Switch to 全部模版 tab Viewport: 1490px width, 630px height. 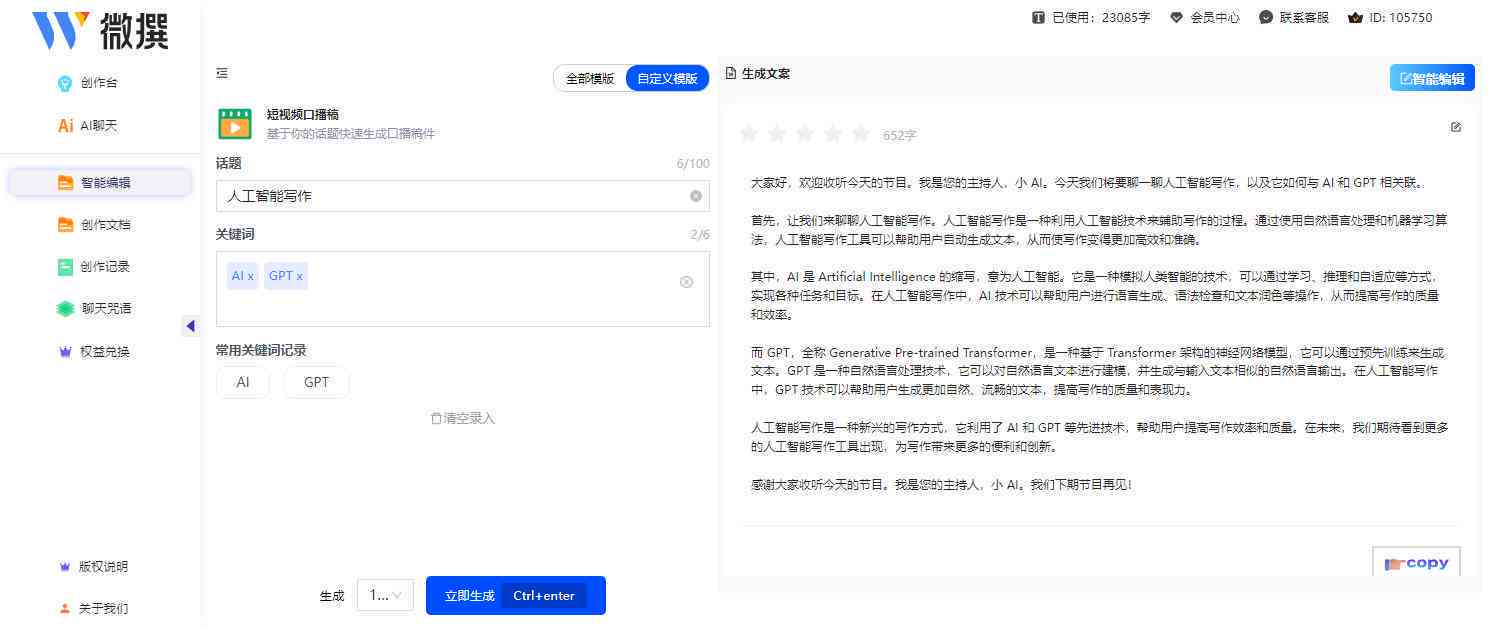590,78
